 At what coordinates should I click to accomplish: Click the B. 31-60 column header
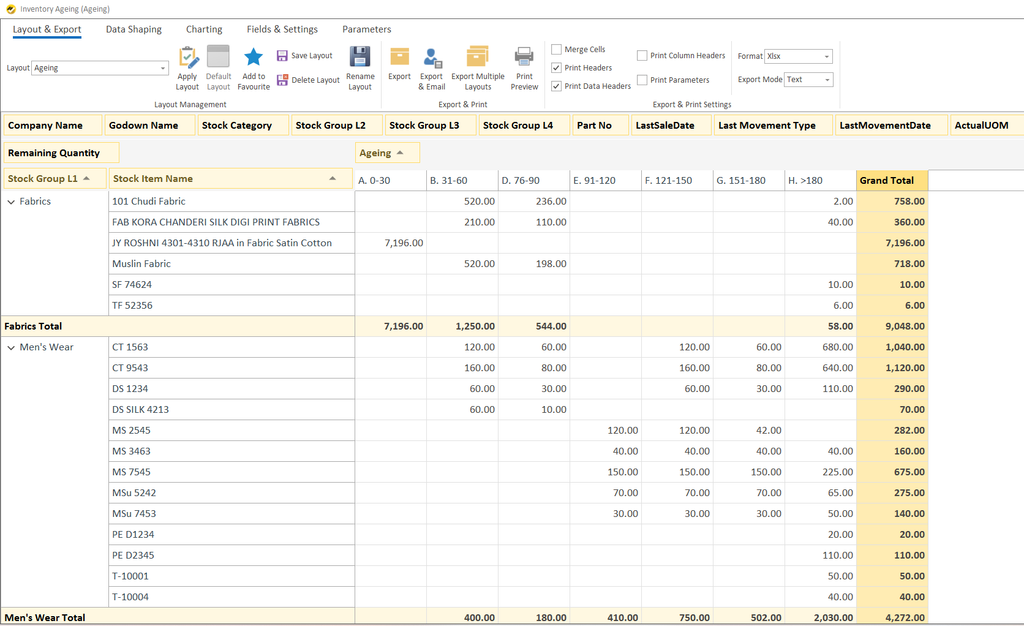462,181
